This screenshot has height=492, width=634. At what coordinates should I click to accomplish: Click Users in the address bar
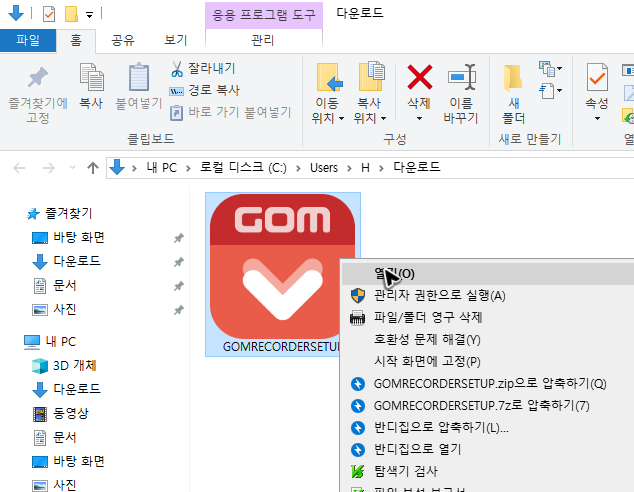[324, 167]
